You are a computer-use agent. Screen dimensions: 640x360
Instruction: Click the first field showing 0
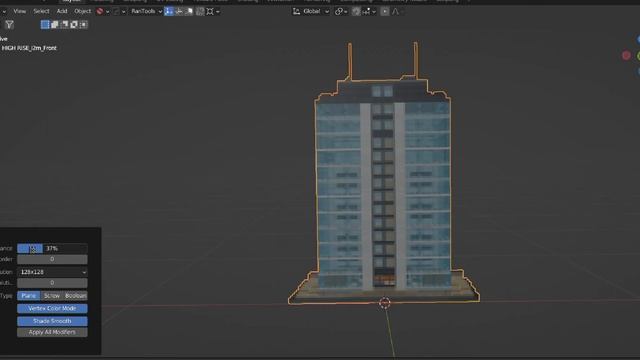click(52, 259)
